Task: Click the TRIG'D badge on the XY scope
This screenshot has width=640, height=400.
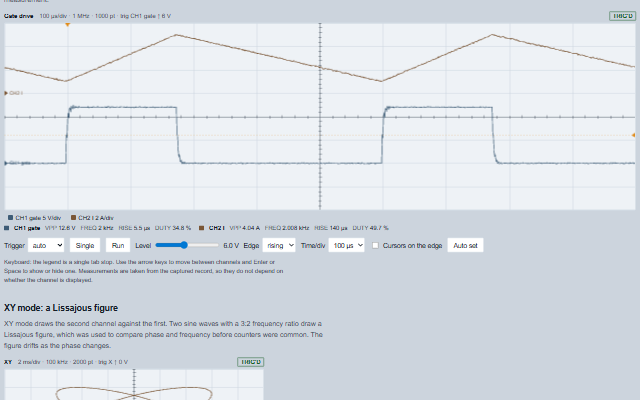Action: 251,362
